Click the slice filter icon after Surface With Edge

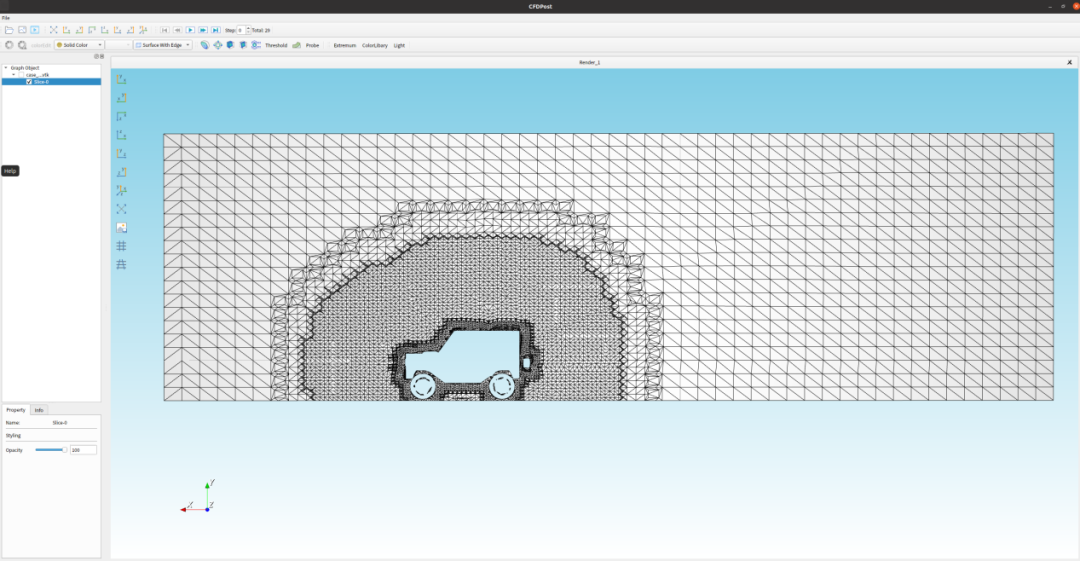pyautogui.click(x=205, y=45)
